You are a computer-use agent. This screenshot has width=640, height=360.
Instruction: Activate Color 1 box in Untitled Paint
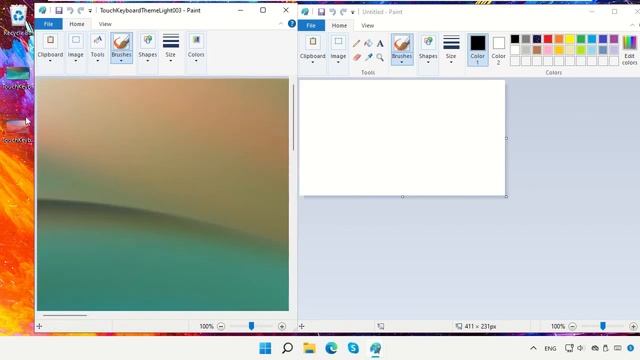pos(478,50)
